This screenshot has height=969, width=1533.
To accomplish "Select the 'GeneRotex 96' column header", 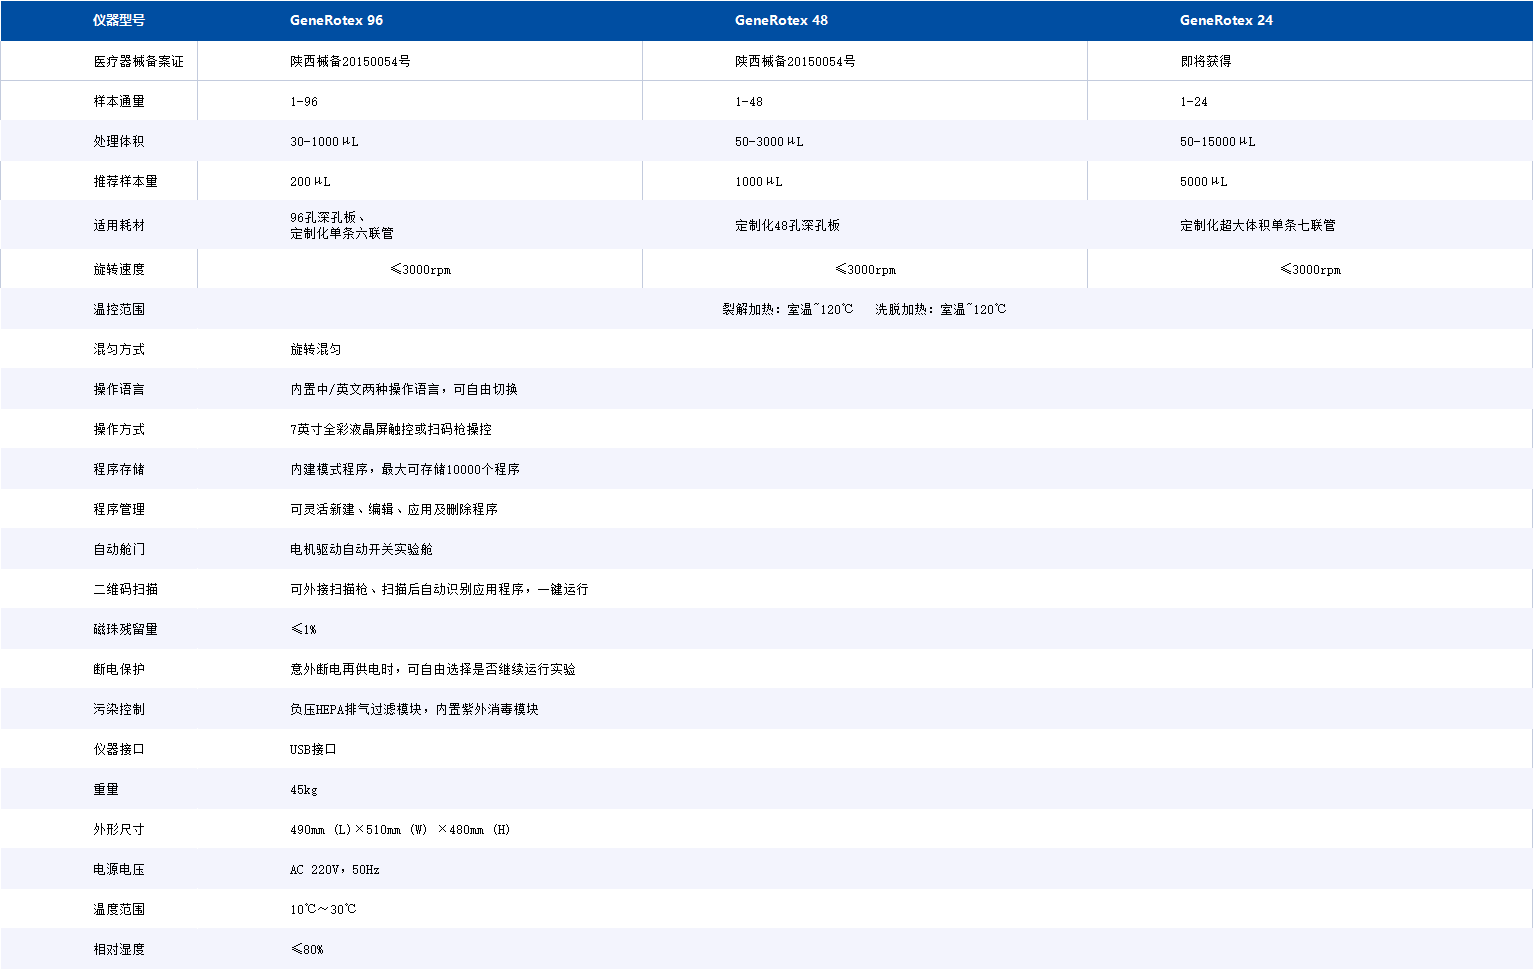I will pos(336,20).
